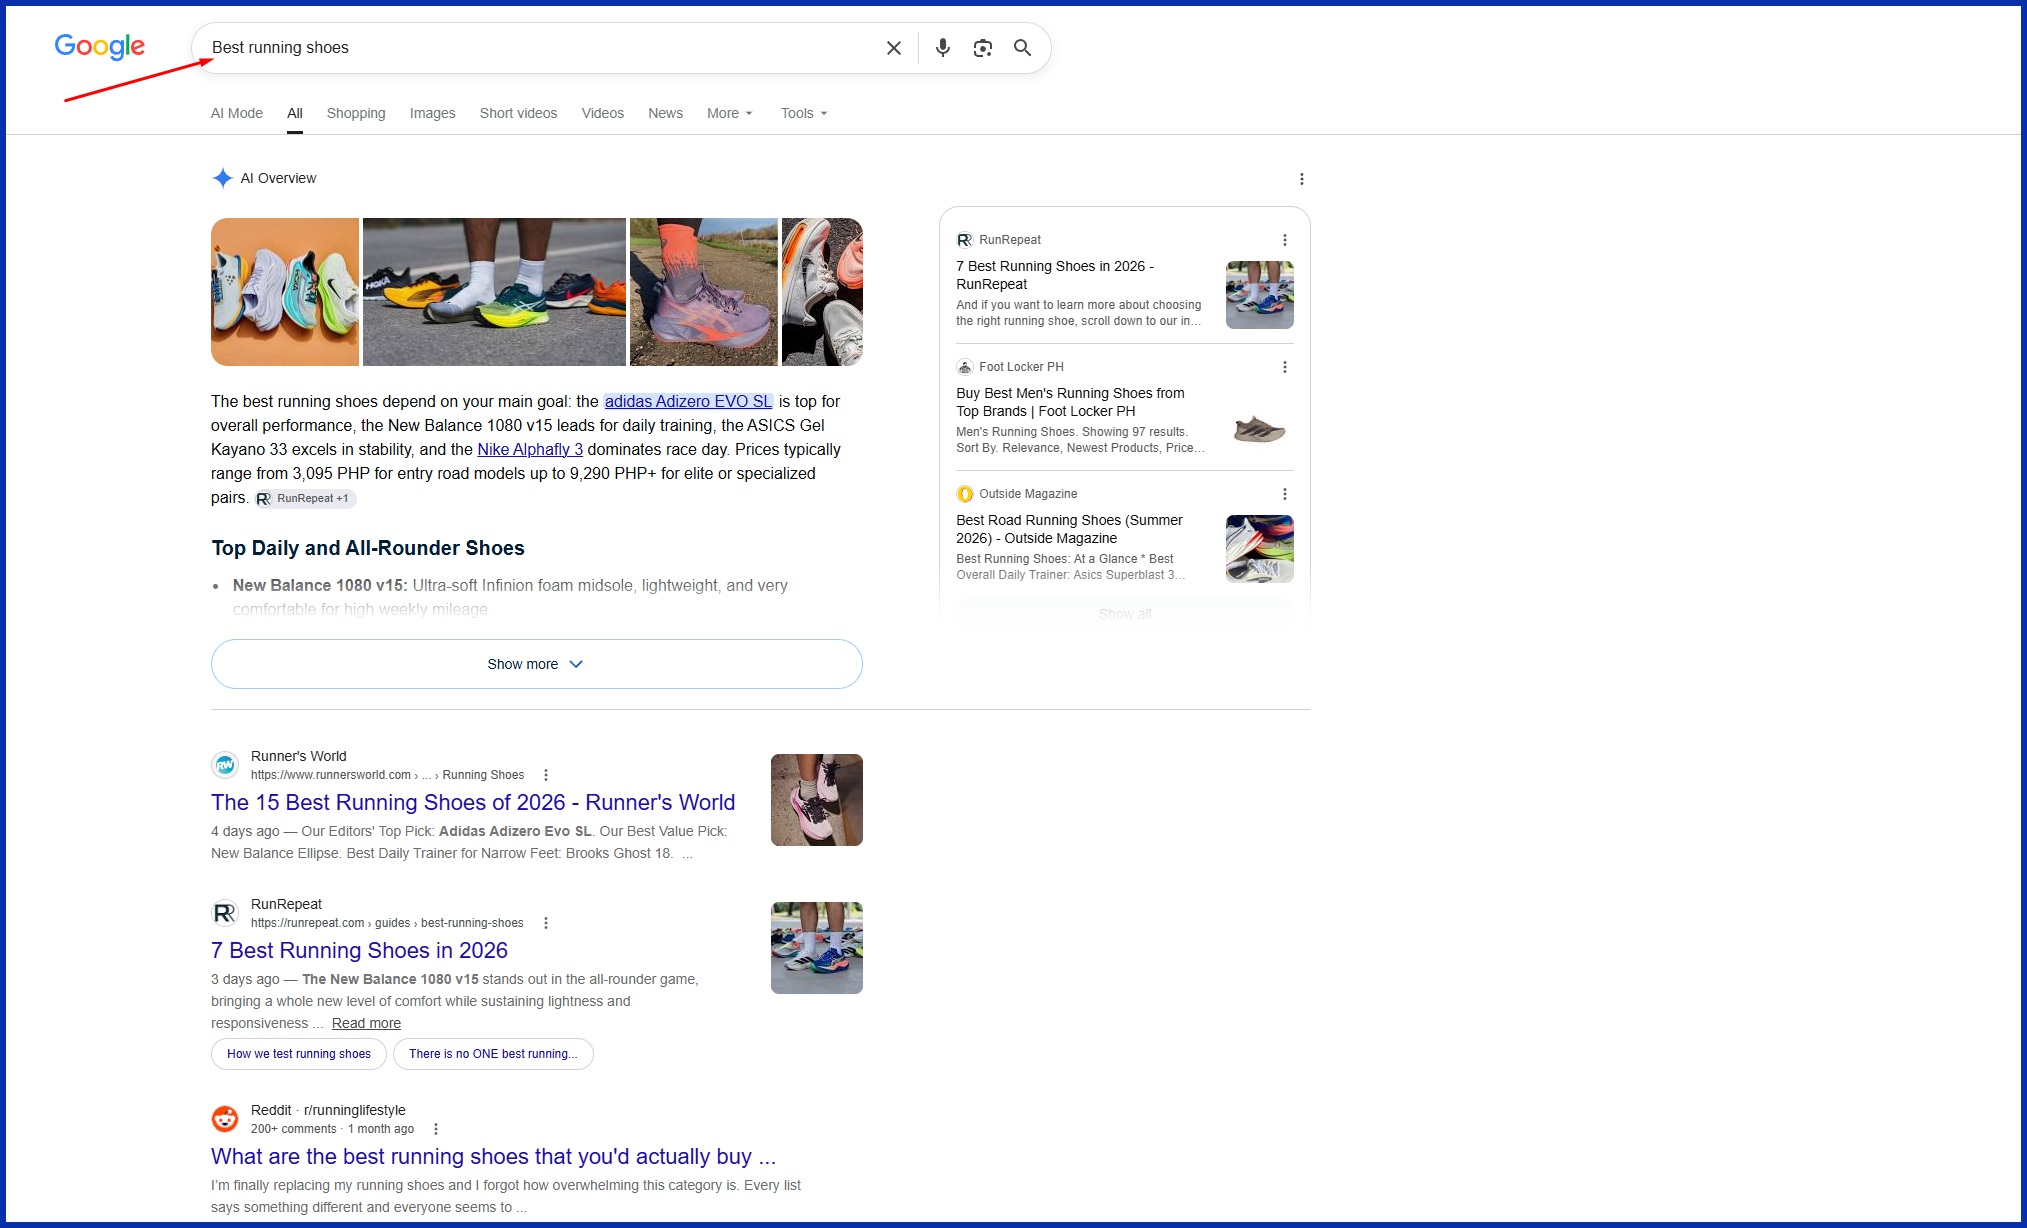
Task: Click 'Top Daily and All-Rounder Shoes' heading
Action: (368, 548)
